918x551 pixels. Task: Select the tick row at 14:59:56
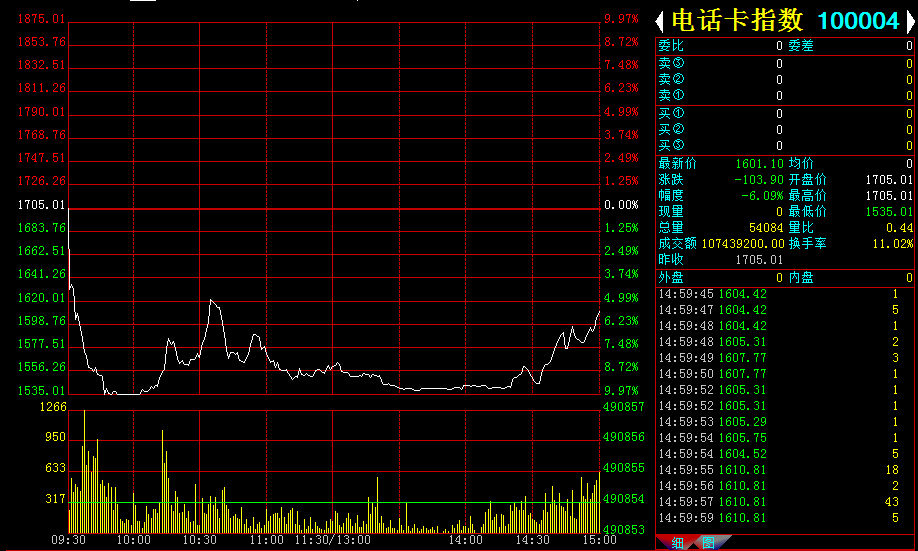click(x=785, y=486)
